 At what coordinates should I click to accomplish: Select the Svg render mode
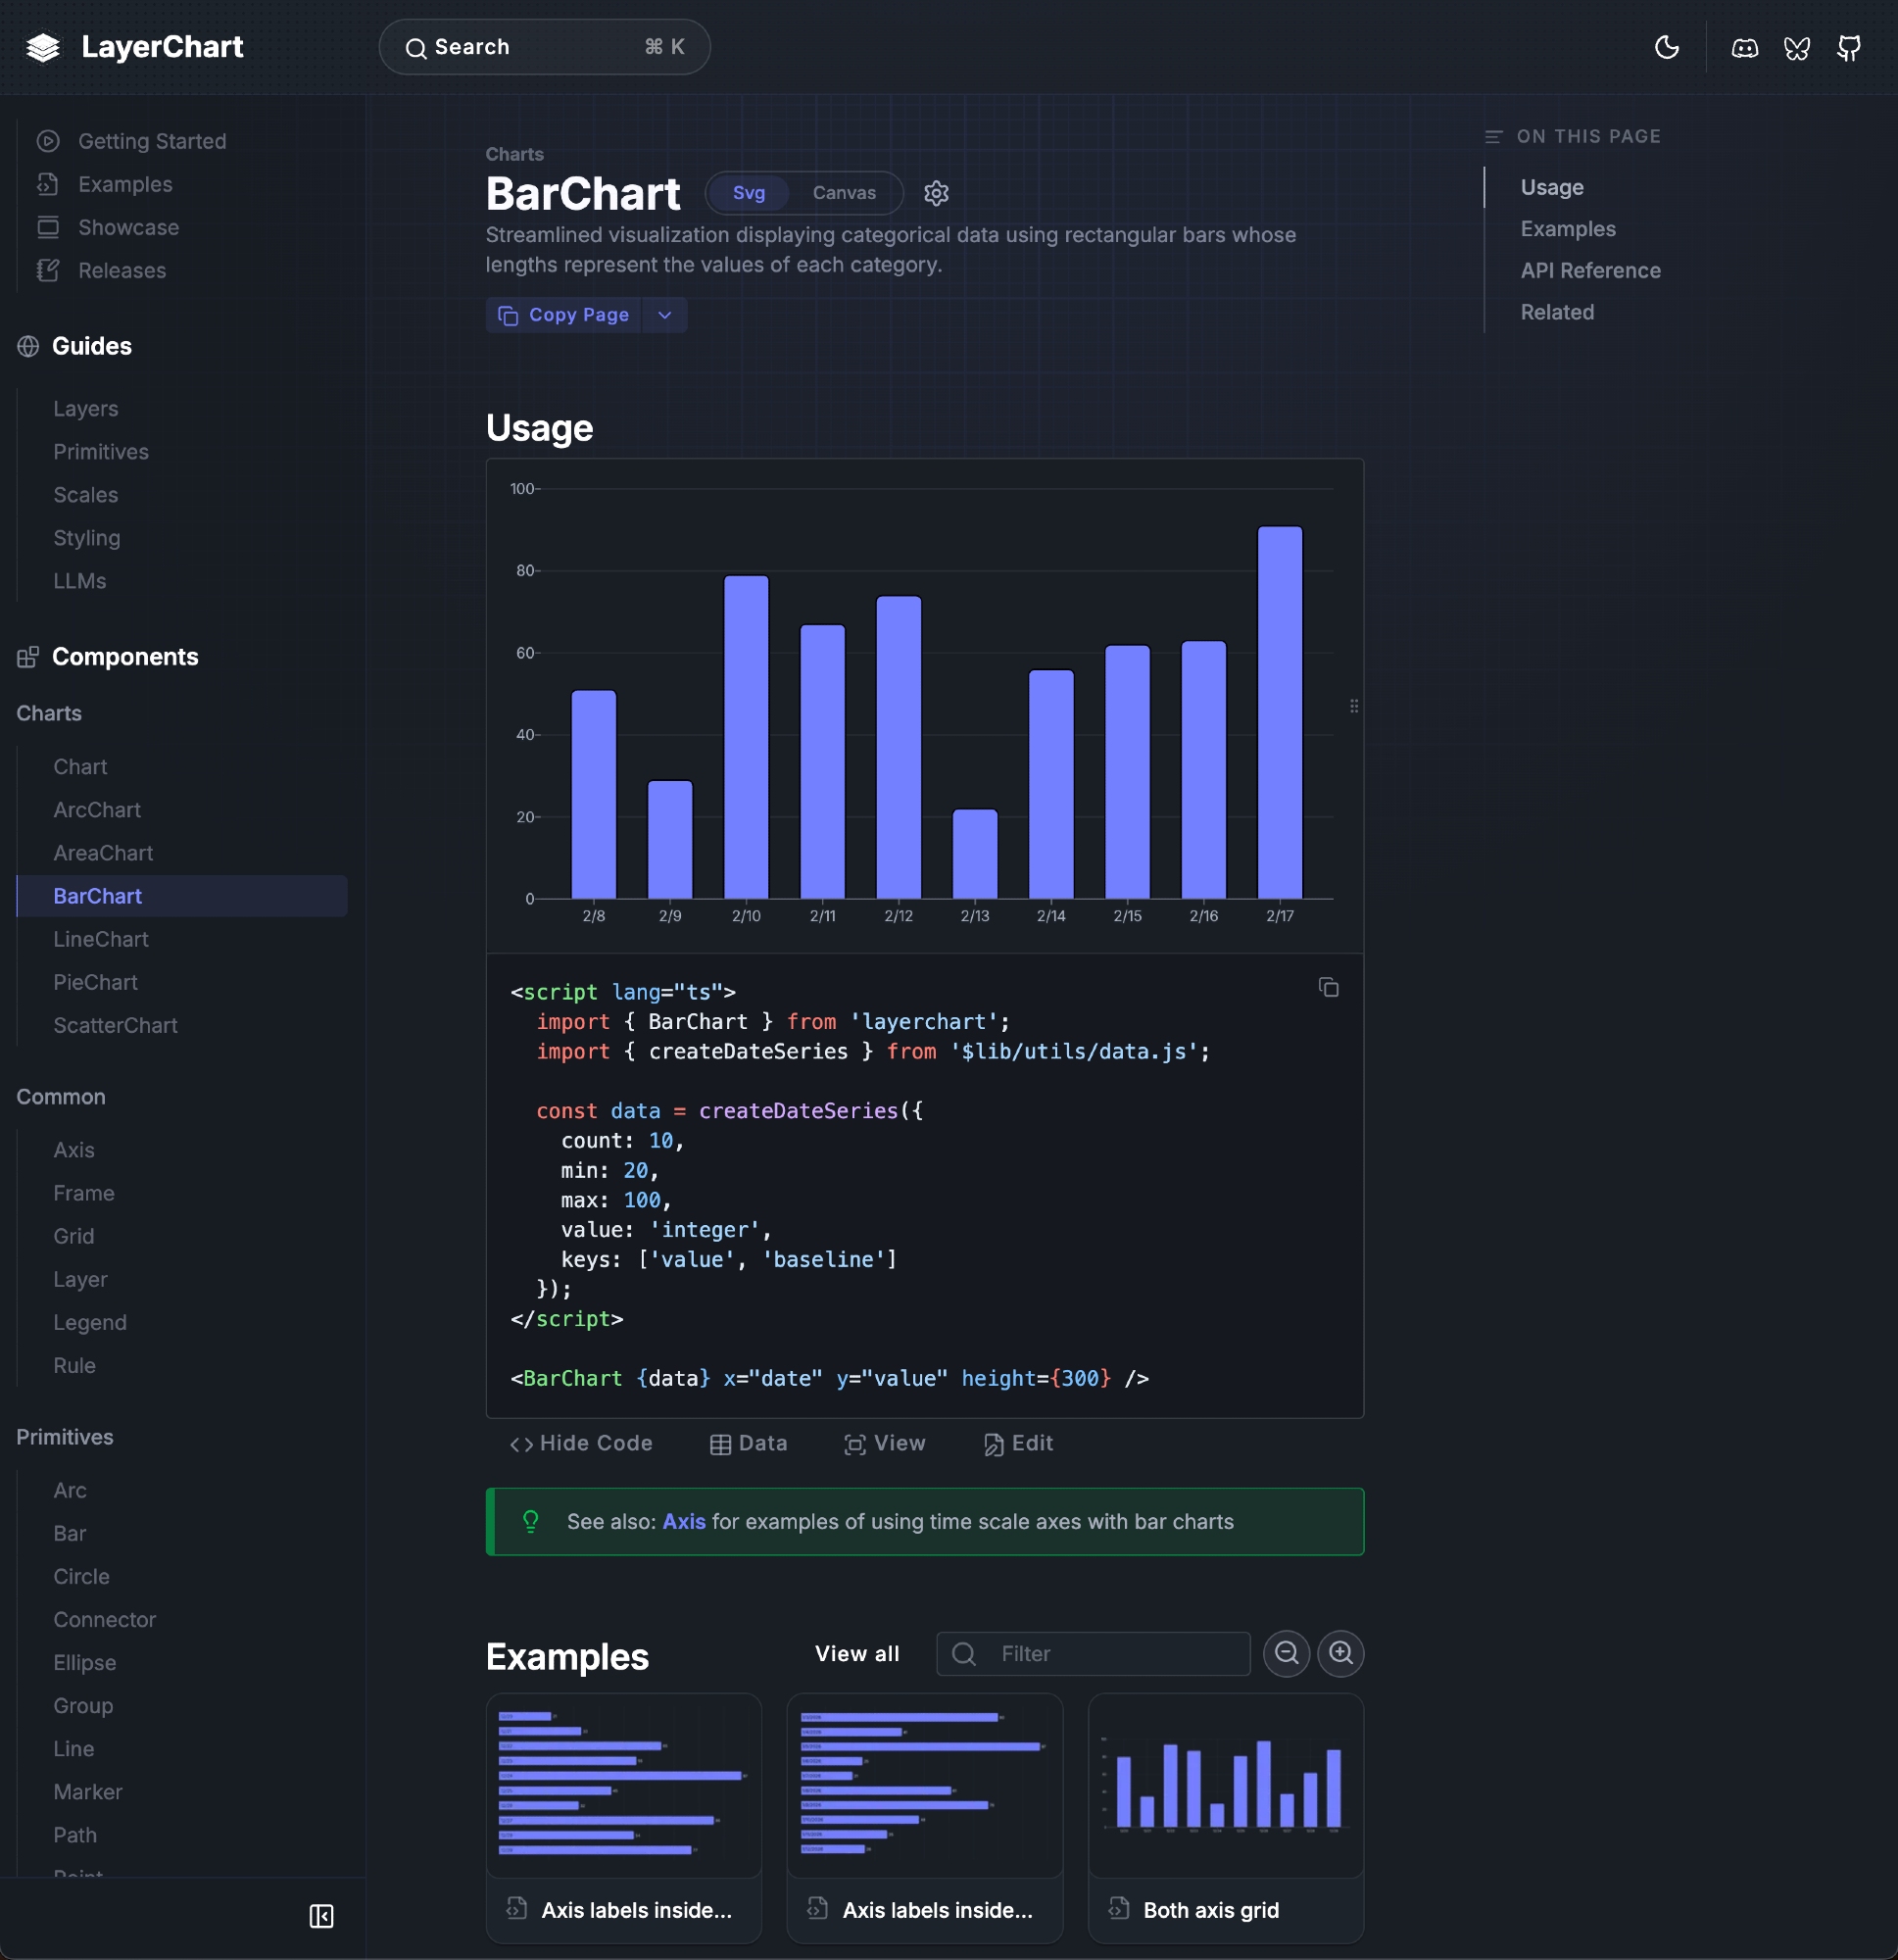pyautogui.click(x=748, y=193)
